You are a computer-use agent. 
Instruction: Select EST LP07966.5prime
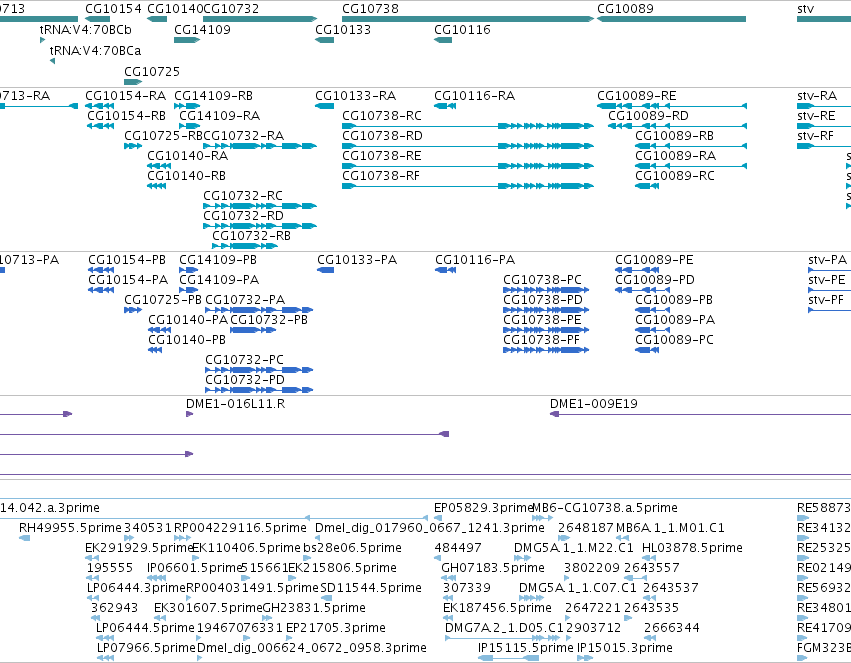click(146, 648)
